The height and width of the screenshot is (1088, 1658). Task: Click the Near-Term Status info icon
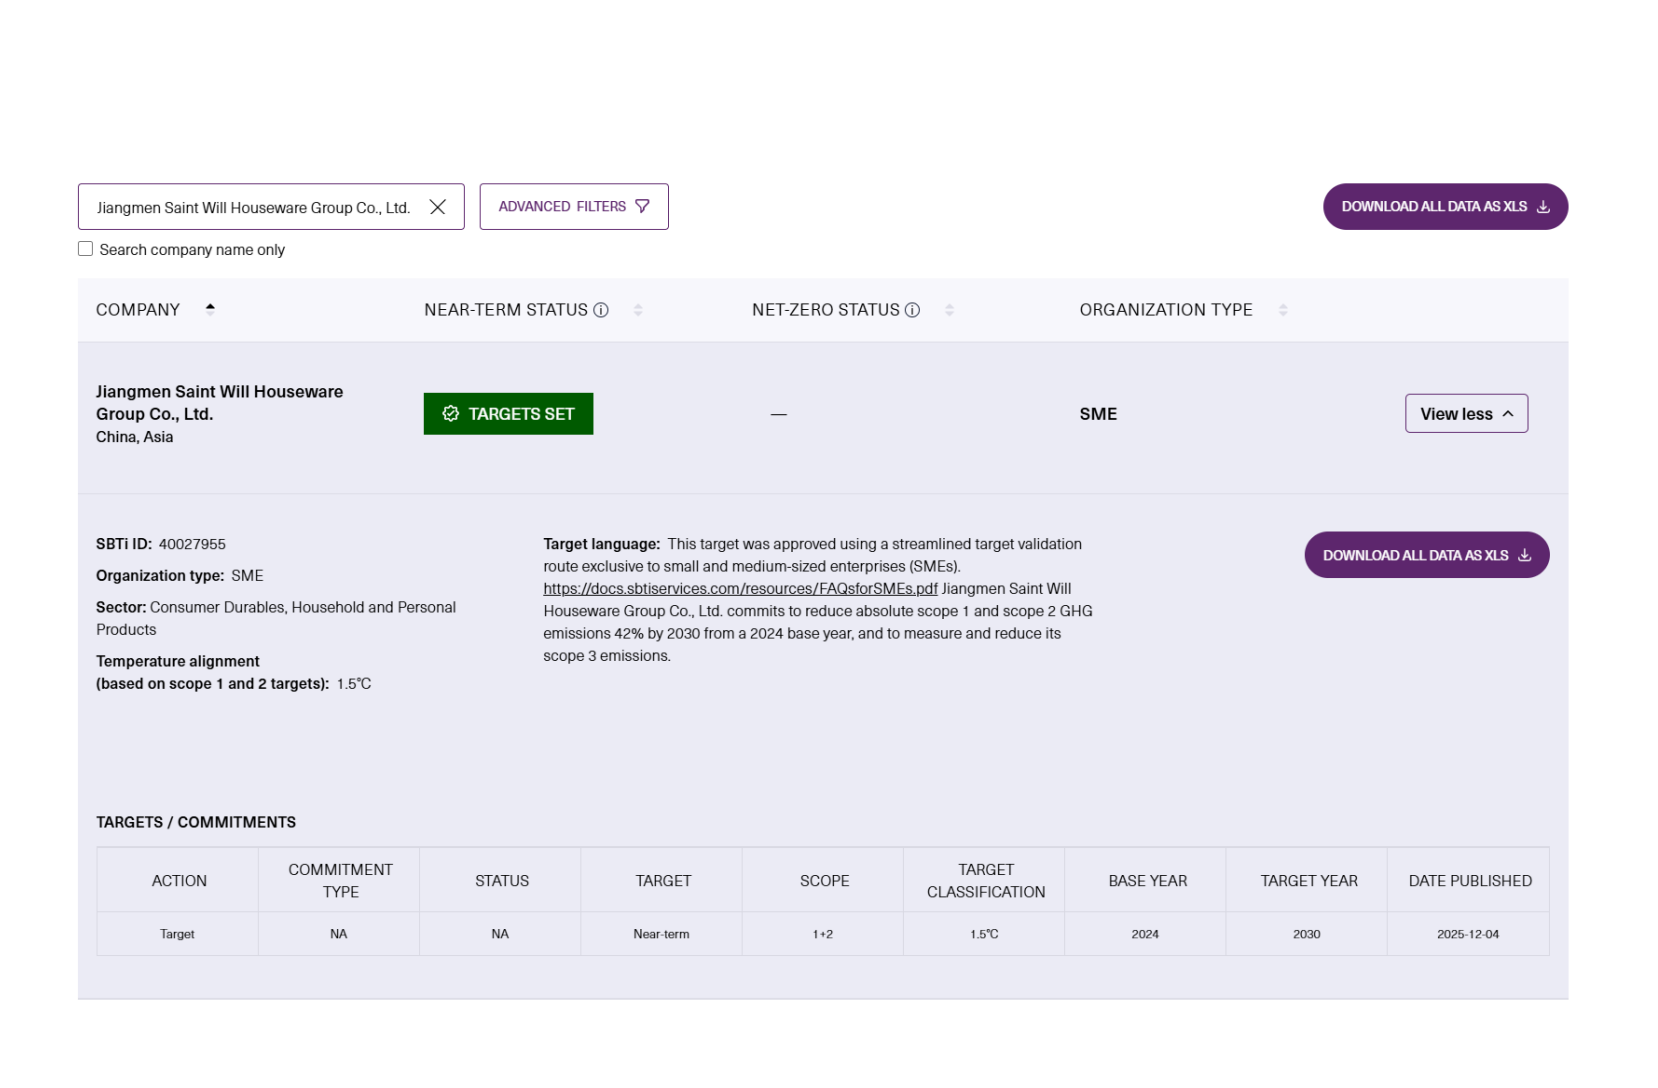click(601, 310)
